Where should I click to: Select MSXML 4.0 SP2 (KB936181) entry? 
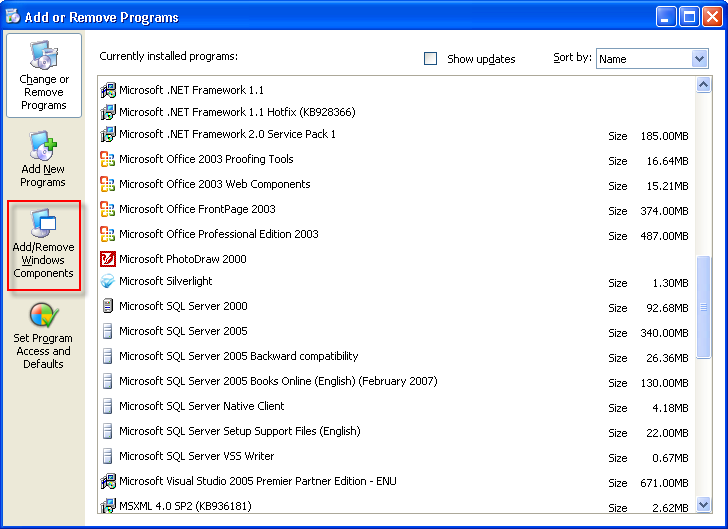(394, 505)
